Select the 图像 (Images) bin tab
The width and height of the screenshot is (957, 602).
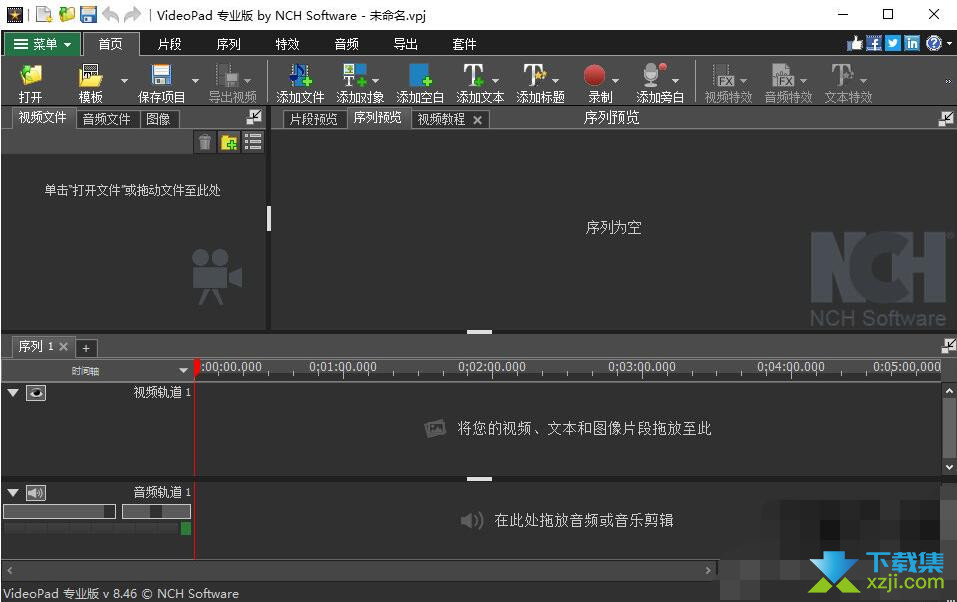(x=159, y=119)
